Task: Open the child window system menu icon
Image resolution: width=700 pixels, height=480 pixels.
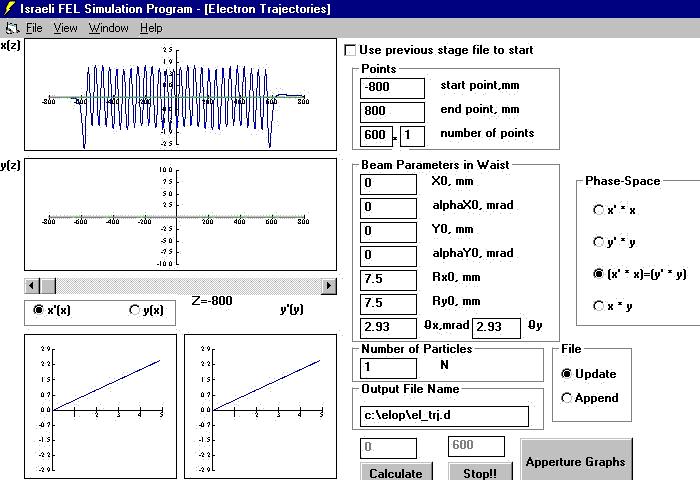Action: point(12,28)
